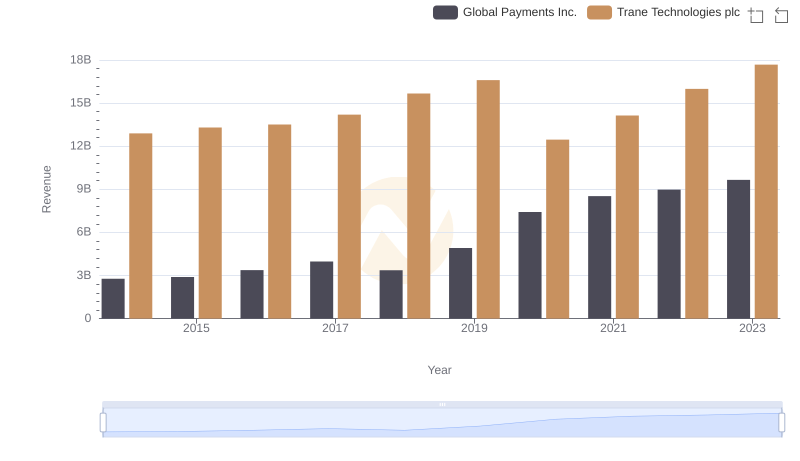The height and width of the screenshot is (461, 800).
Task: Click the 18B y-axis label
Action: (x=81, y=60)
